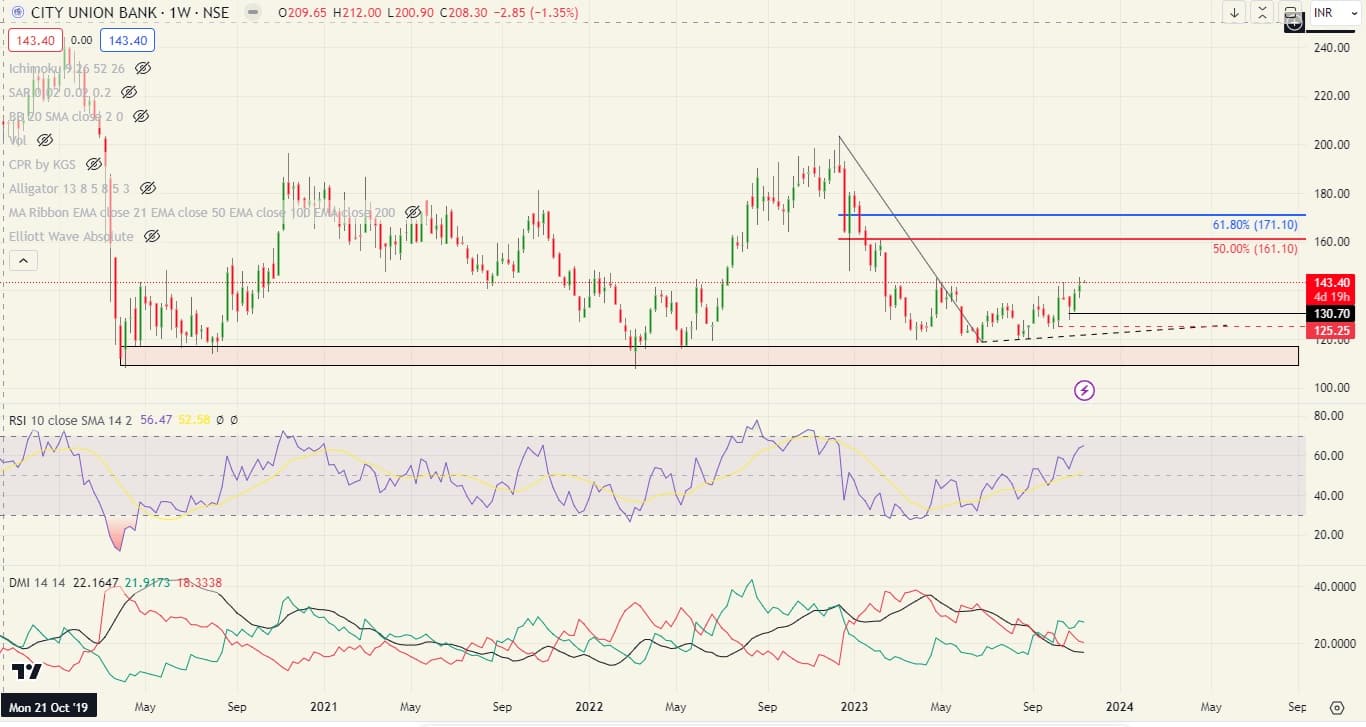Click the TradingView logo
Image resolution: width=1366 pixels, height=727 pixels.
click(27, 671)
